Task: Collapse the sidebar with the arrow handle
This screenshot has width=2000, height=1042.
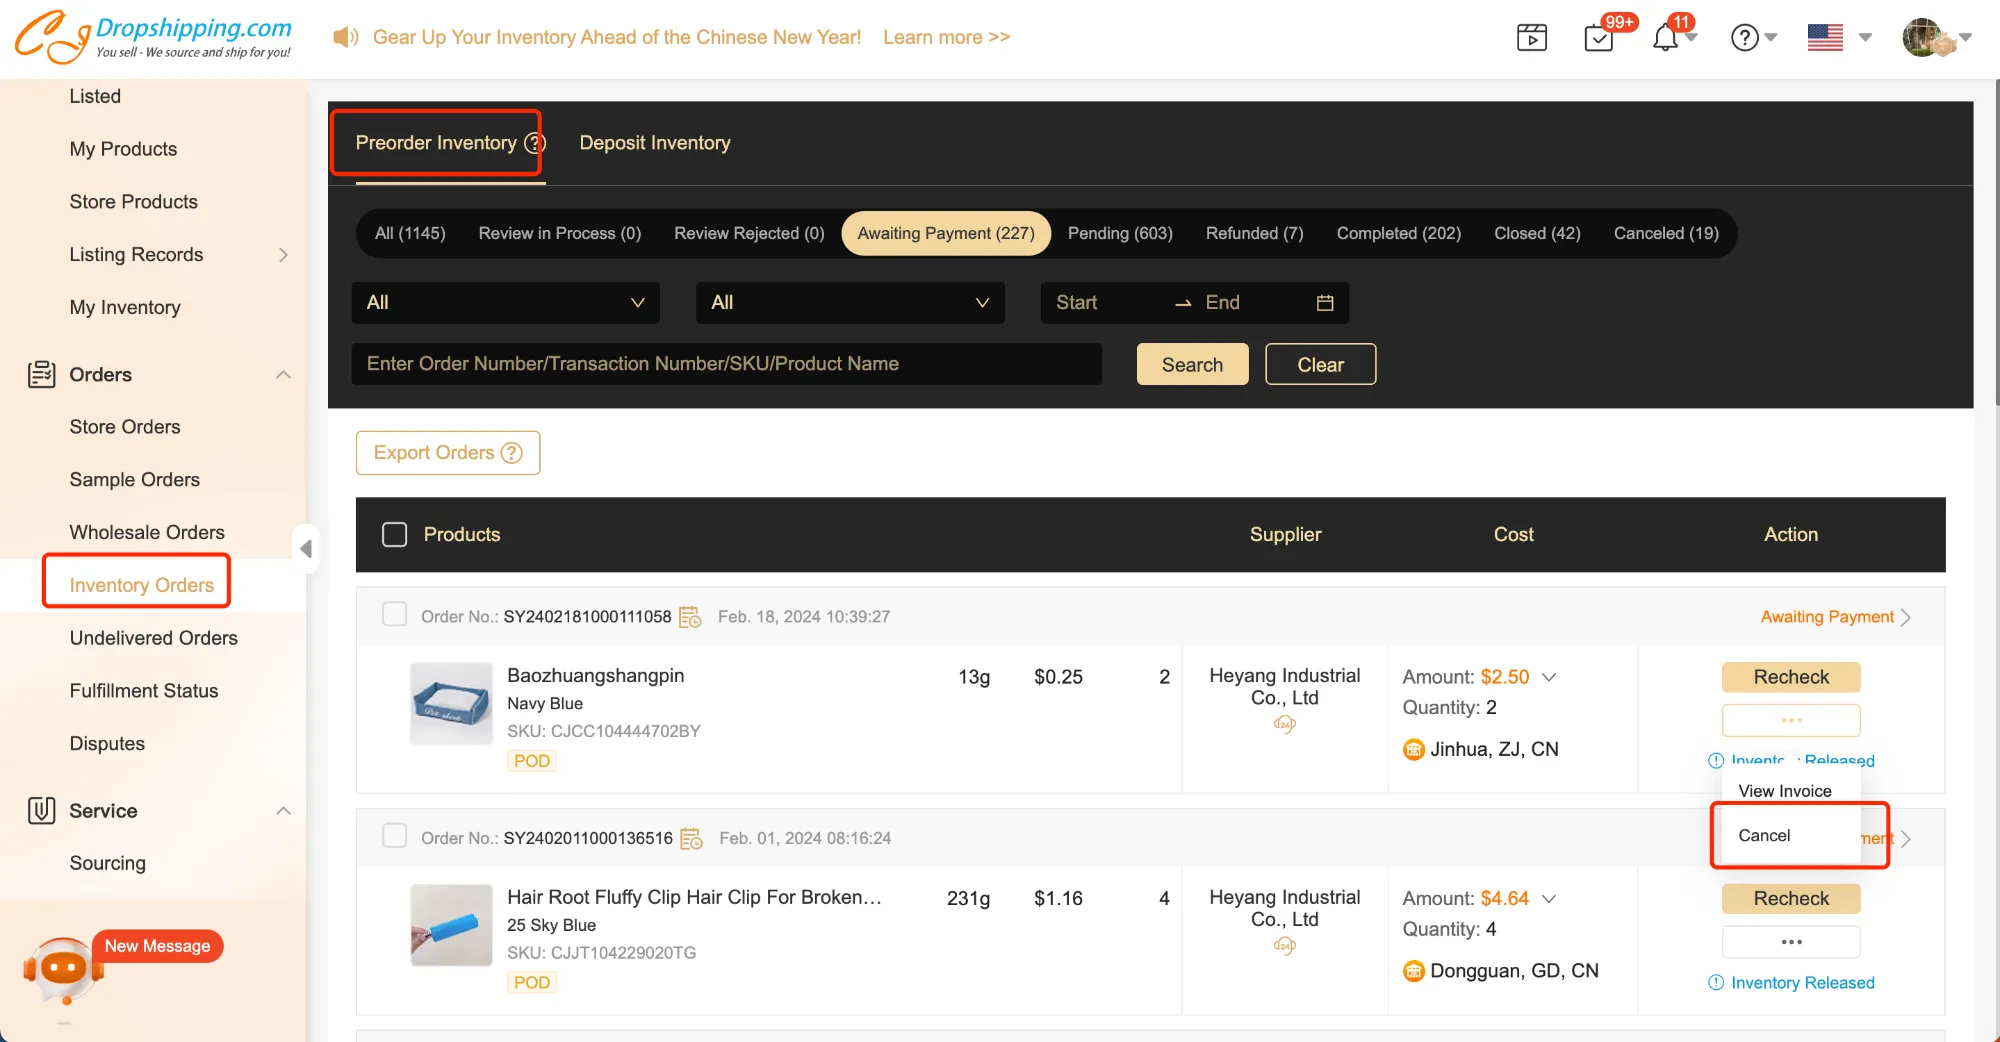Action: (306, 548)
